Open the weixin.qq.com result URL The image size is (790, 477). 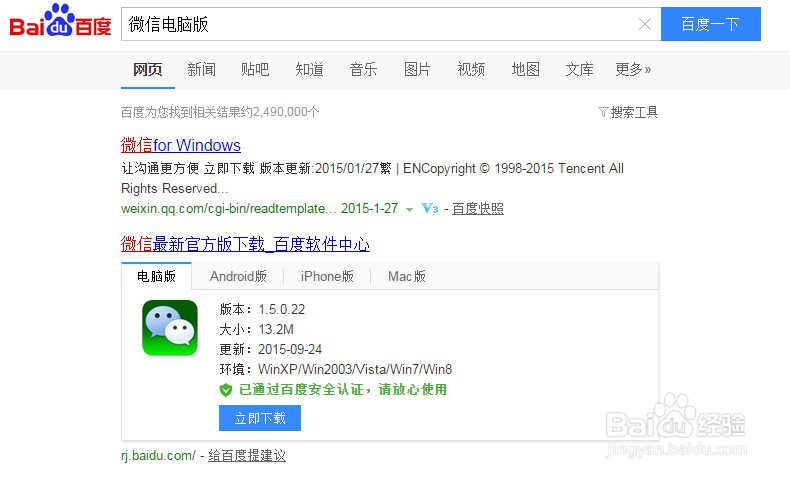[x=228, y=209]
